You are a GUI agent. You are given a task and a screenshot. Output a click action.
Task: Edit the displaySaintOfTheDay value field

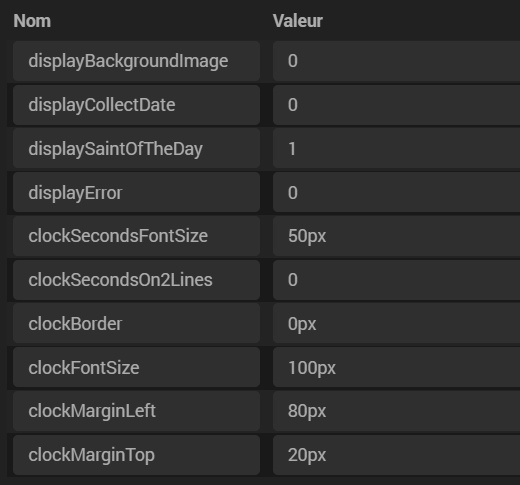point(396,149)
